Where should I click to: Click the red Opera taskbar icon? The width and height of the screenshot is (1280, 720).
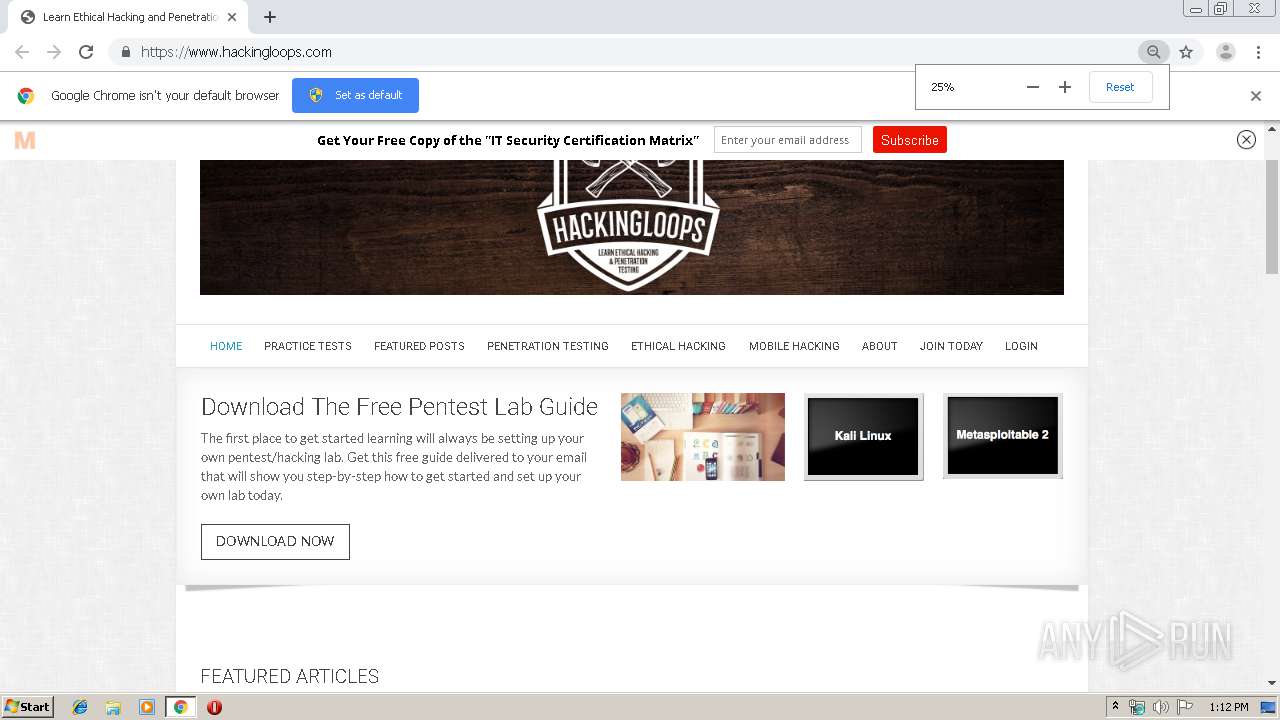214,707
